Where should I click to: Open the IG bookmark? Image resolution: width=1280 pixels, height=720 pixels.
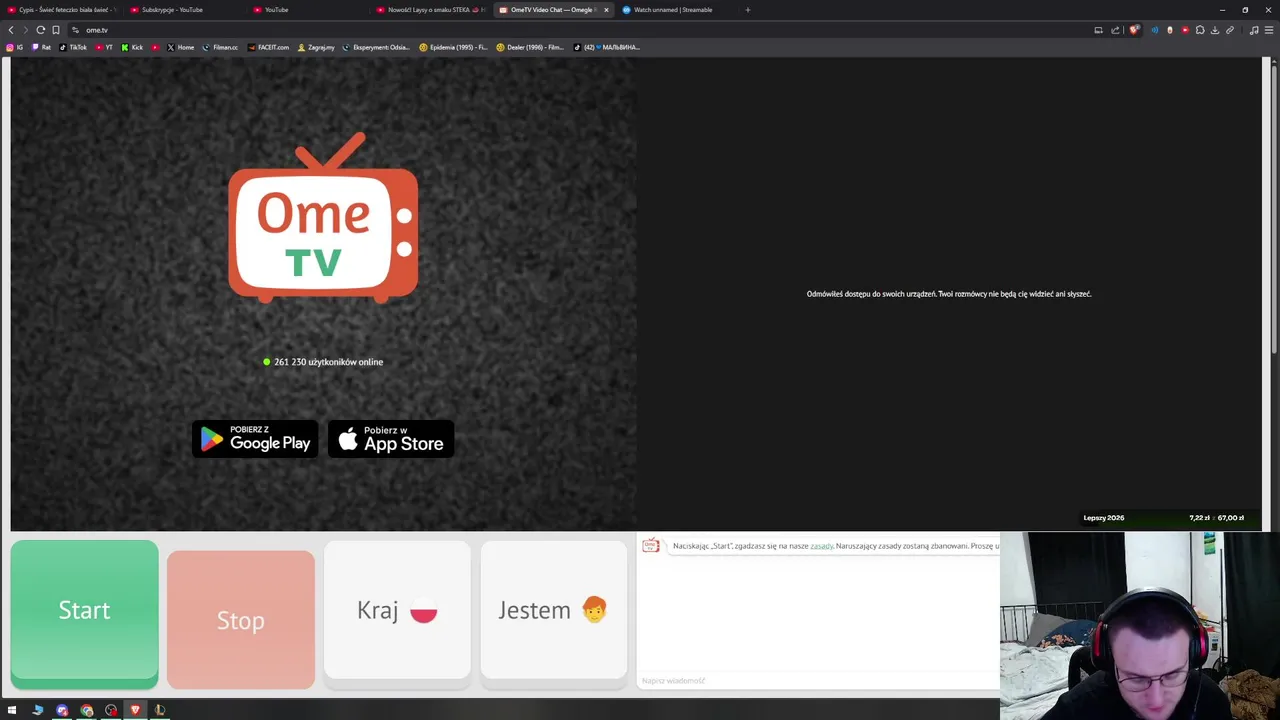15,47
